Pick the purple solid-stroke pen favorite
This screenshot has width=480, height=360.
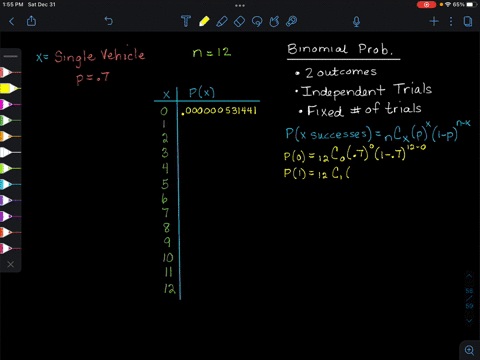tap(10, 216)
